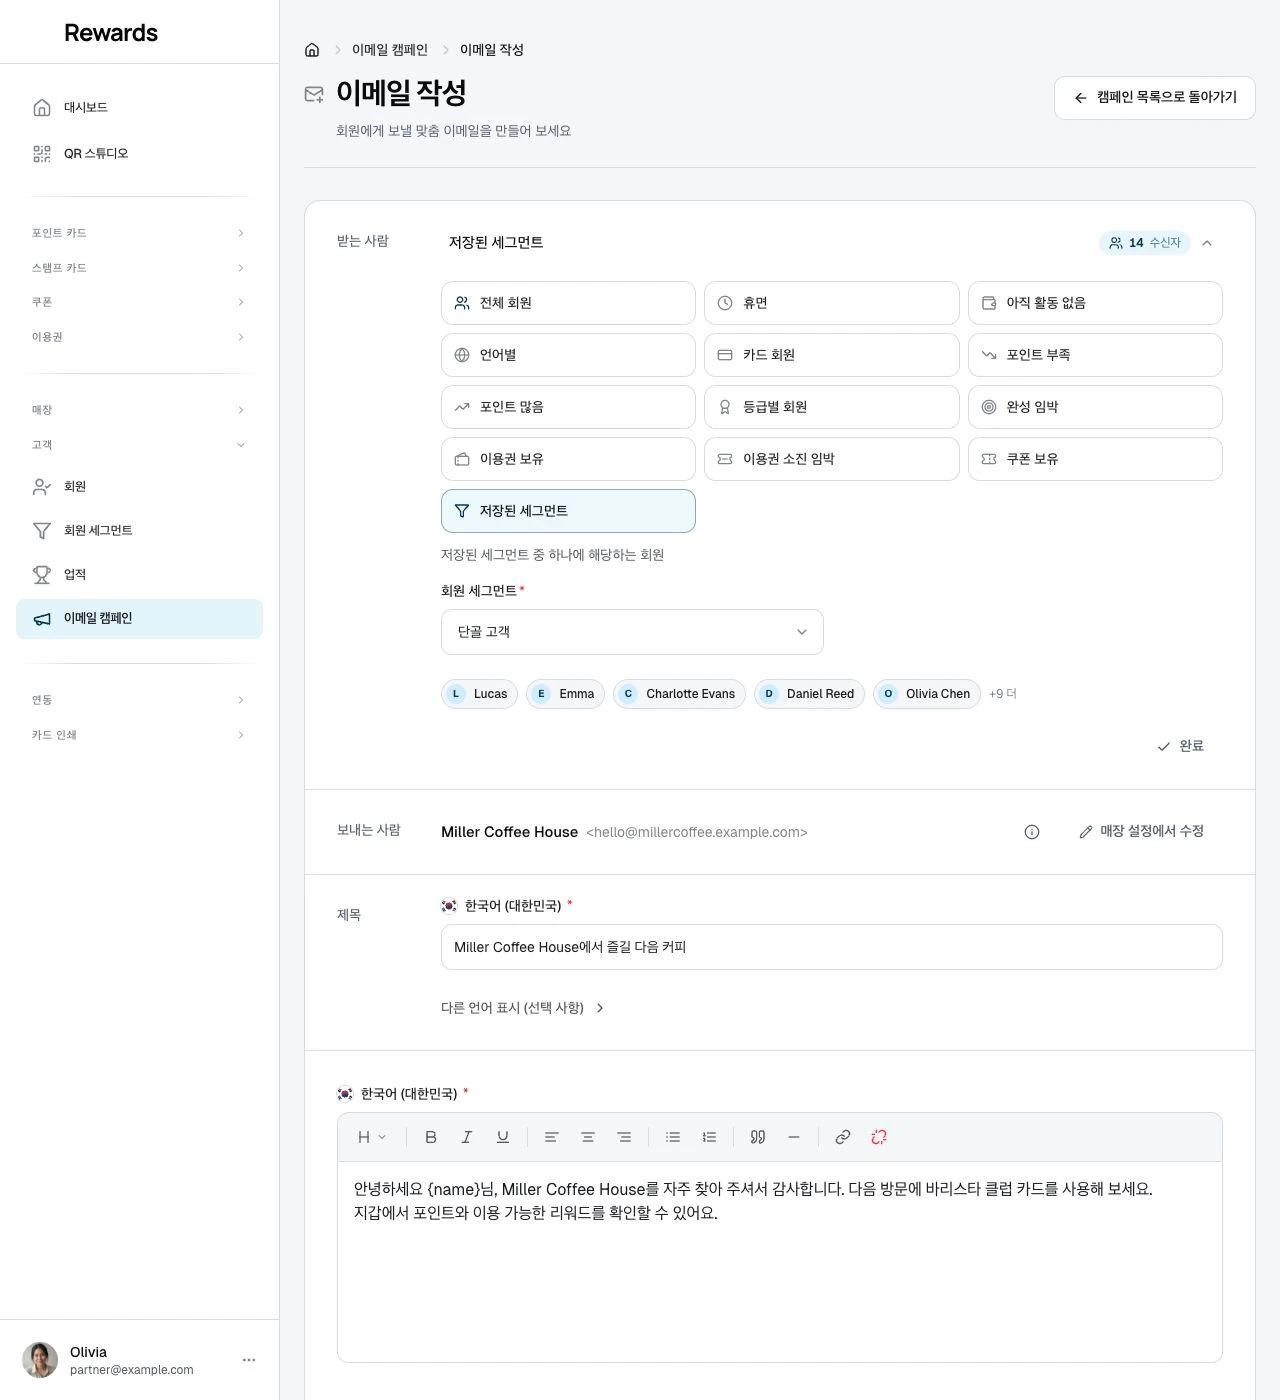Insert a bulleted list

[x=673, y=1137]
